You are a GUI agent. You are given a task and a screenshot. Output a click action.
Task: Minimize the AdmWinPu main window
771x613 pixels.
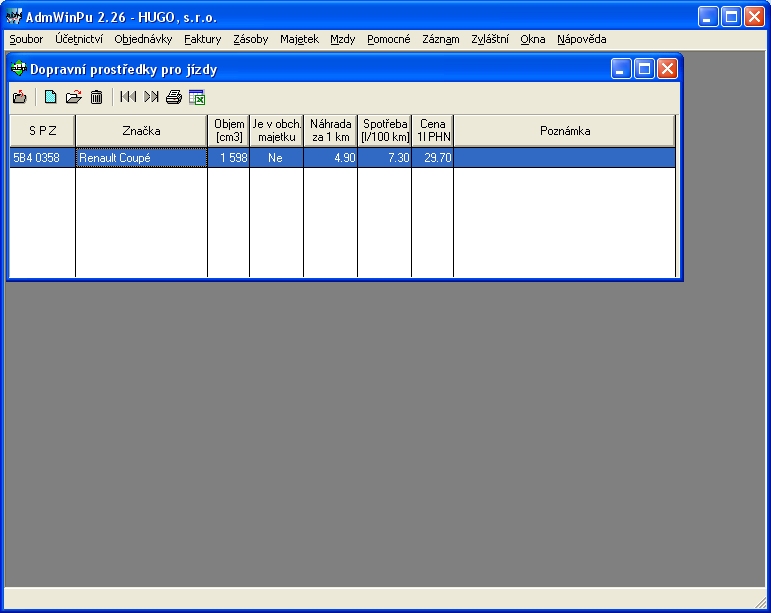(708, 17)
